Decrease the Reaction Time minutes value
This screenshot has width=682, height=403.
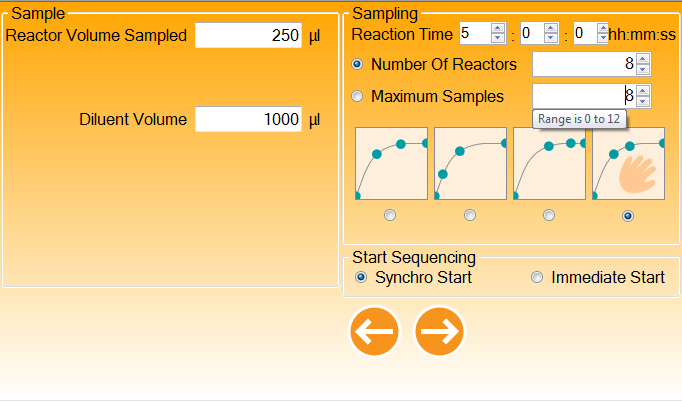551,39
